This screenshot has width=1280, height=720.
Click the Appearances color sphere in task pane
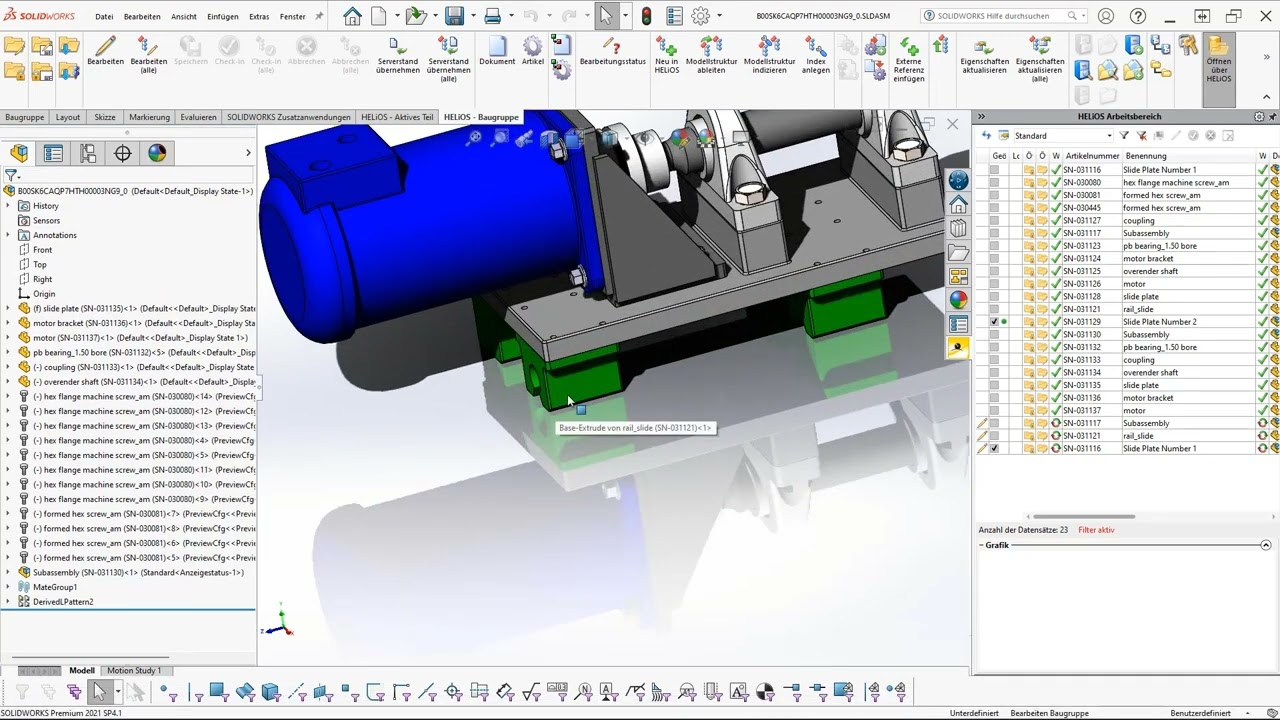point(958,299)
